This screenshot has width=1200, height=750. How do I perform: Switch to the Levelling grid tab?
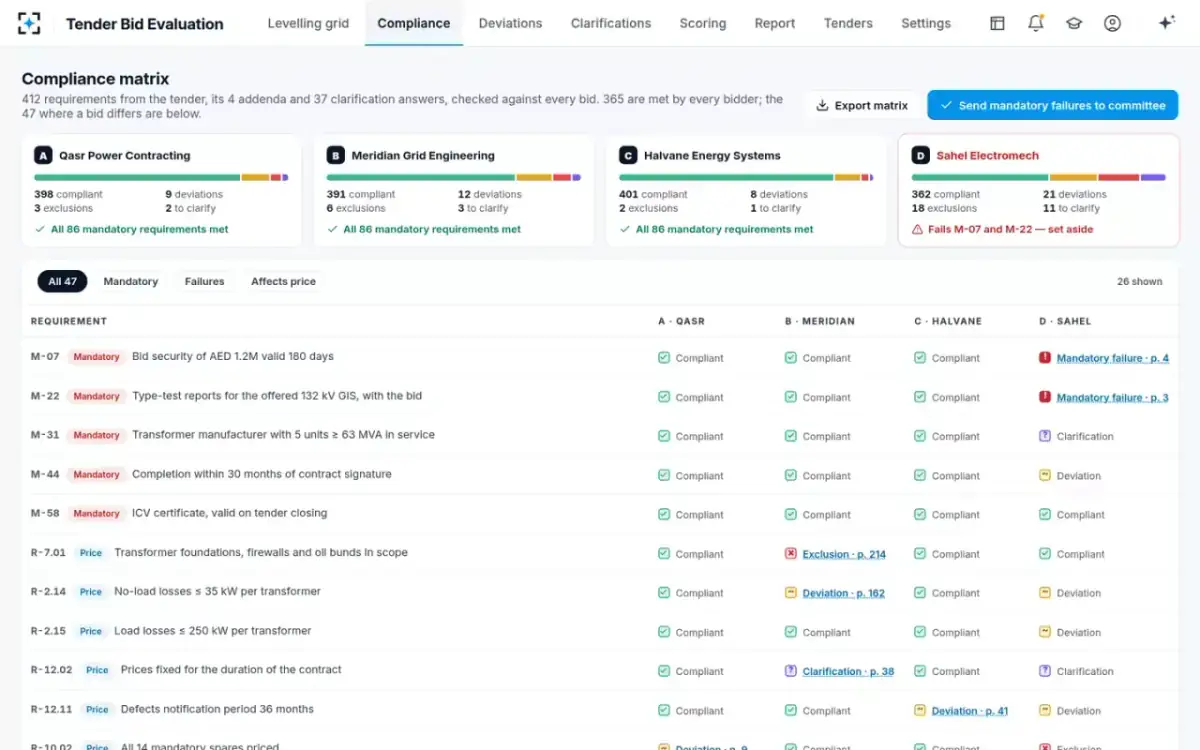[308, 23]
